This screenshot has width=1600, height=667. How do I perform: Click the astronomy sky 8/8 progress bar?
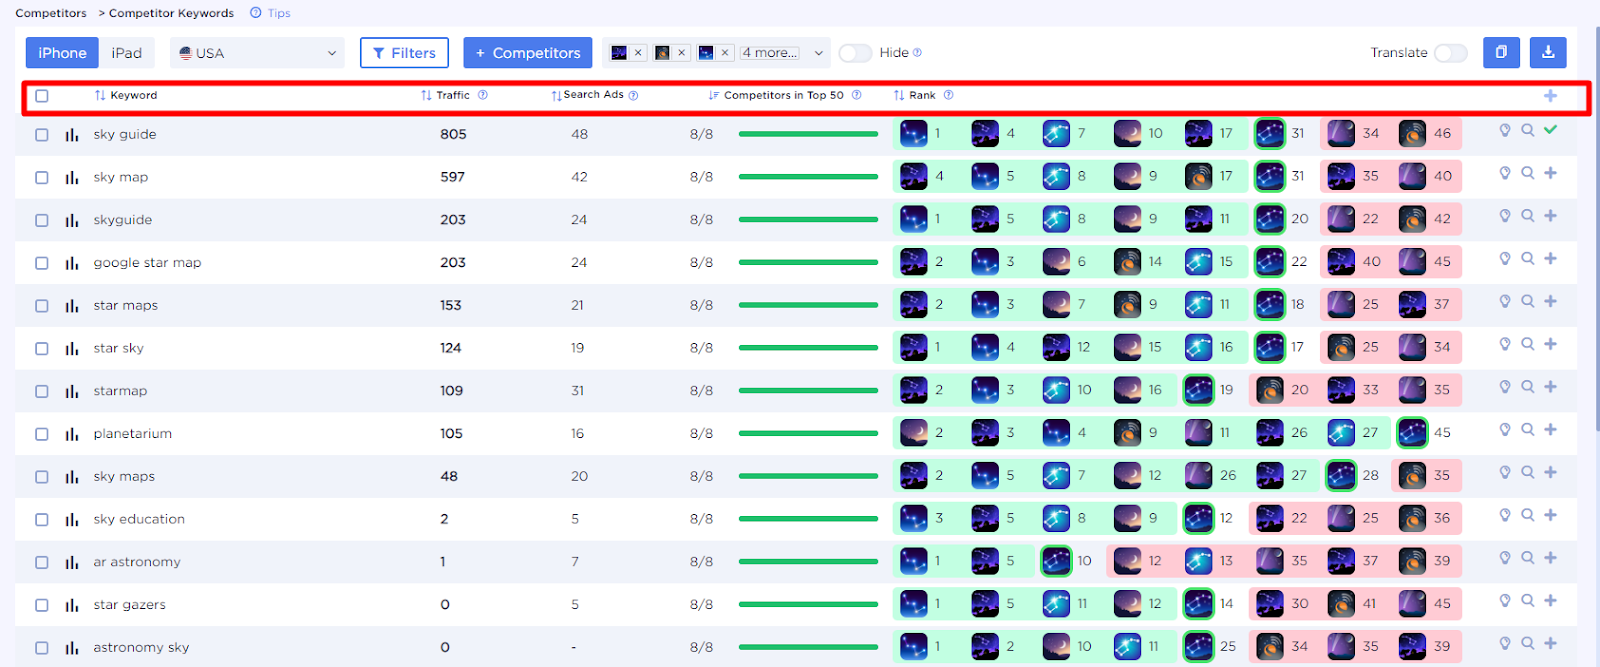808,648
